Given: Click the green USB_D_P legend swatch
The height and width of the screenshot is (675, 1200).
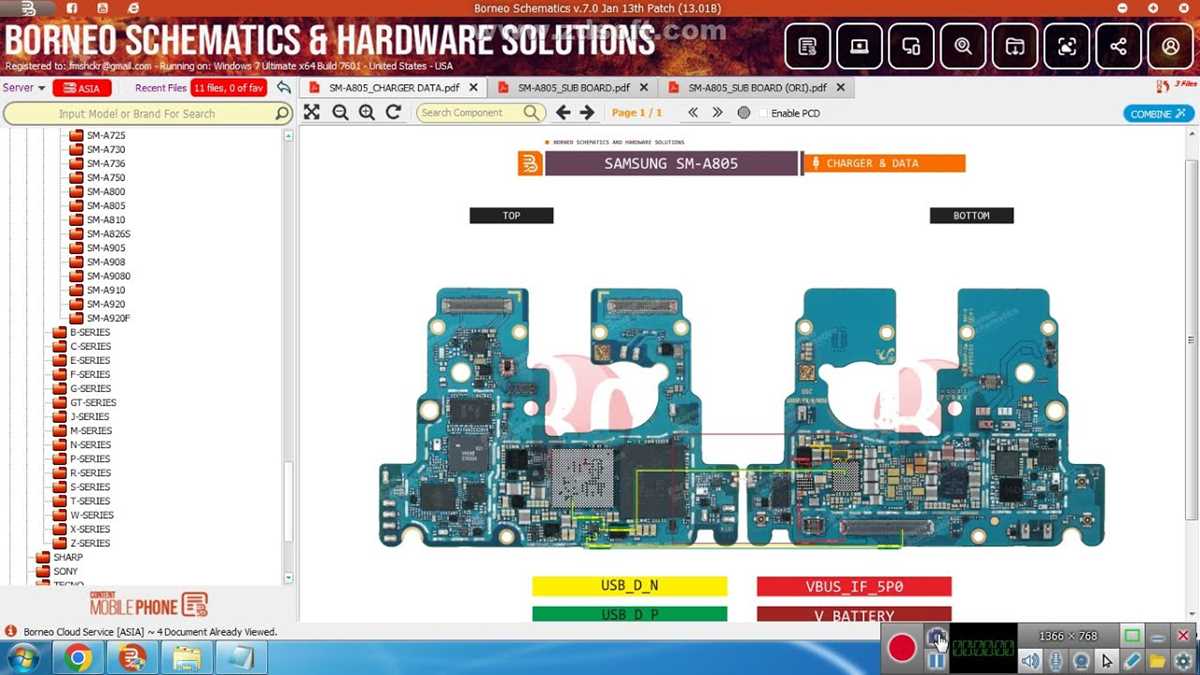Looking at the screenshot, I should (630, 614).
